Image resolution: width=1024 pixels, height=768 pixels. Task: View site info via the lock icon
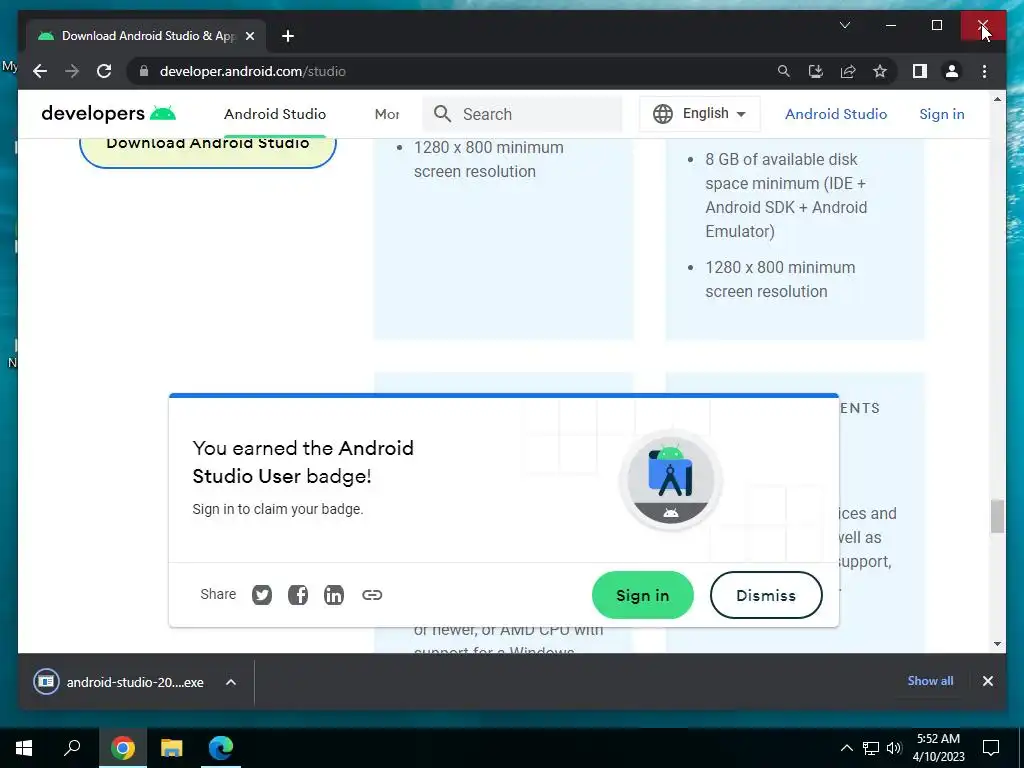click(144, 71)
